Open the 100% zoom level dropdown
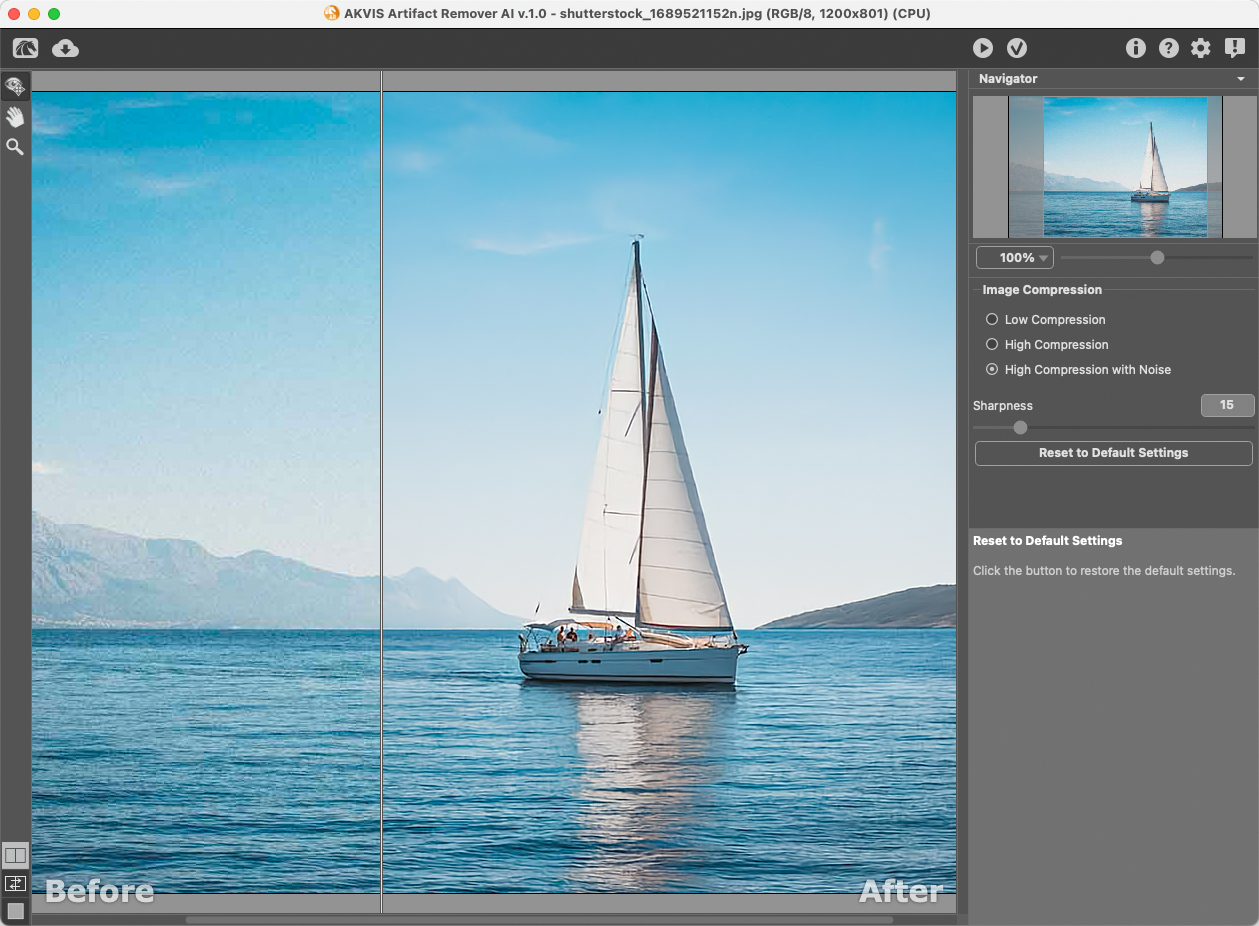Image resolution: width=1259 pixels, height=926 pixels. tap(1015, 258)
